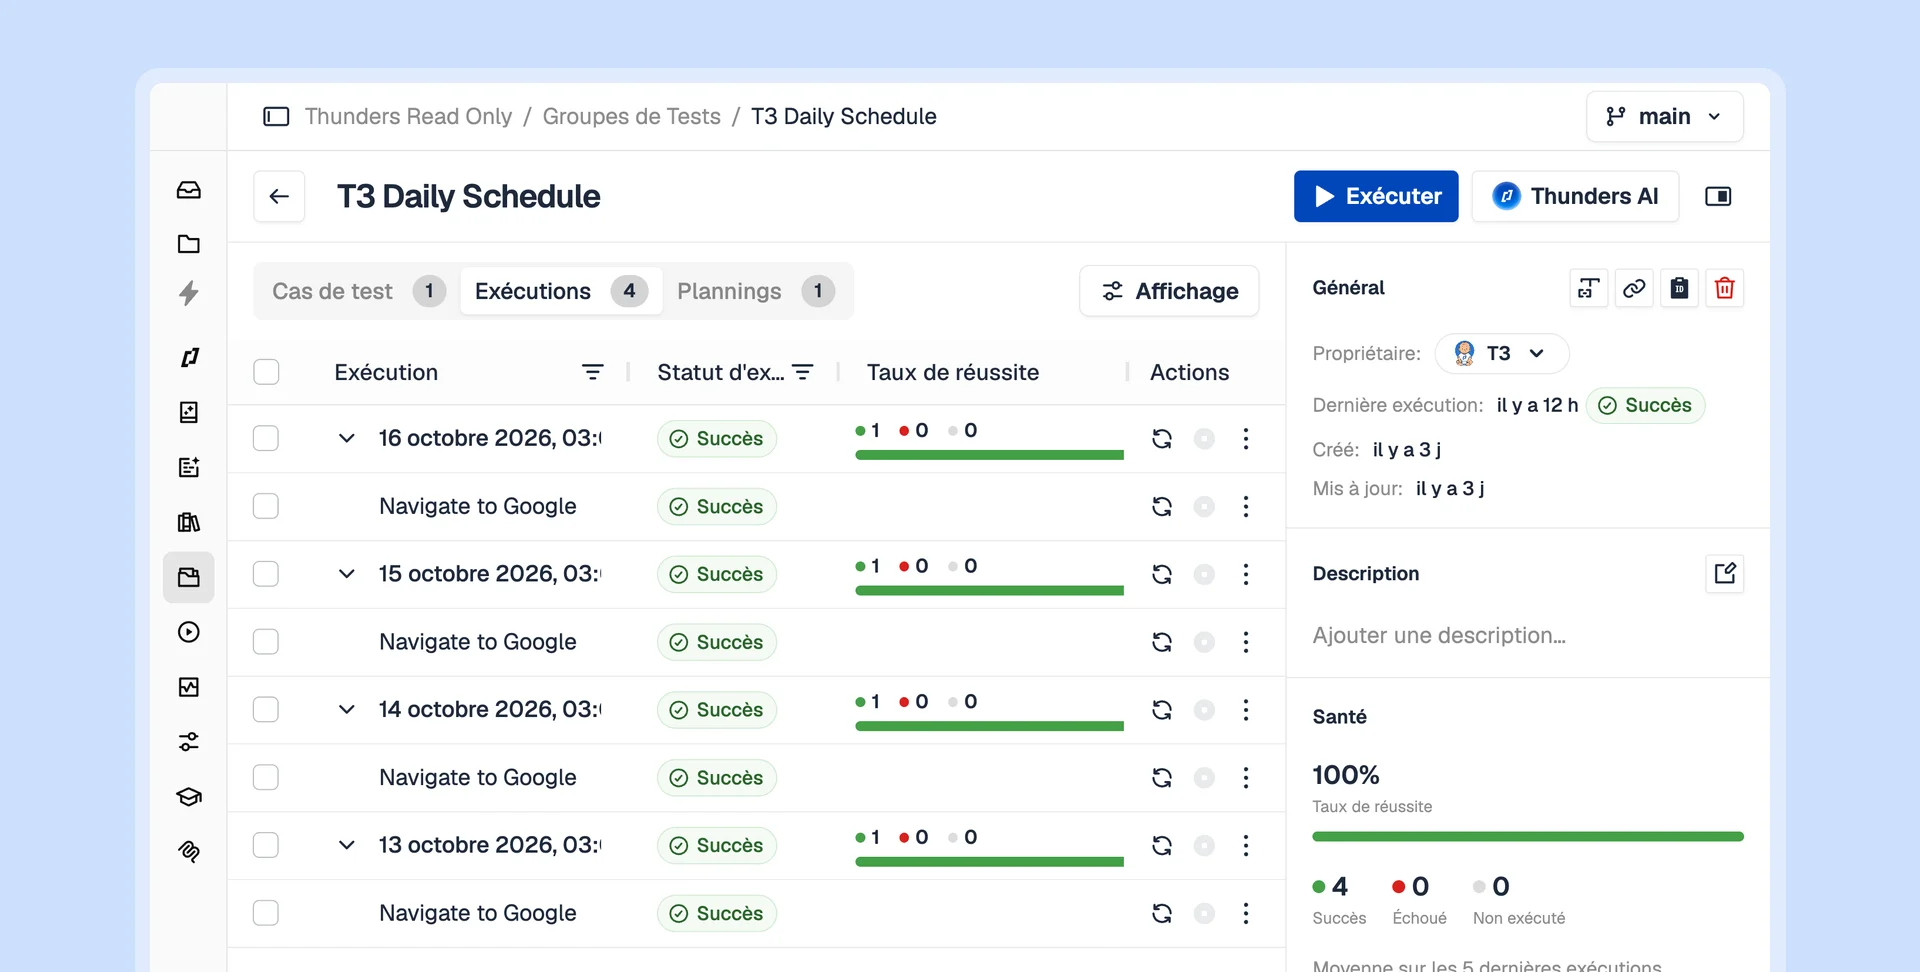
Task: Switch to the Plannings tab
Action: [x=756, y=291]
